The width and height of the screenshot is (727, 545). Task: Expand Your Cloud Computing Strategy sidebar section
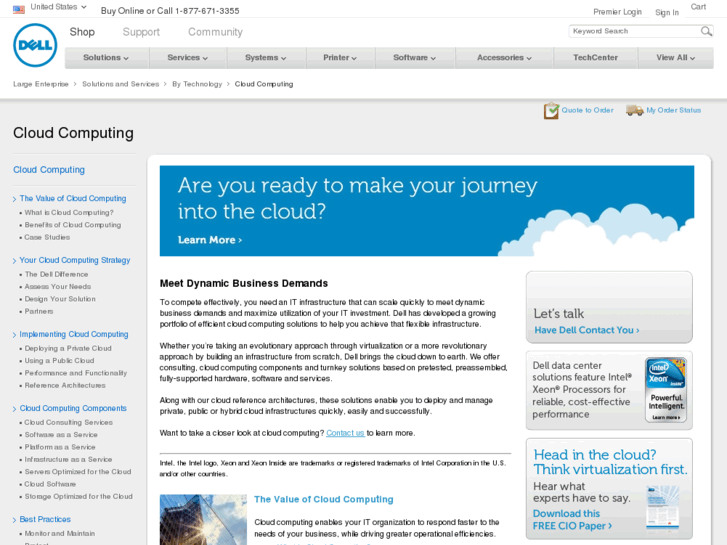pyautogui.click(x=75, y=260)
